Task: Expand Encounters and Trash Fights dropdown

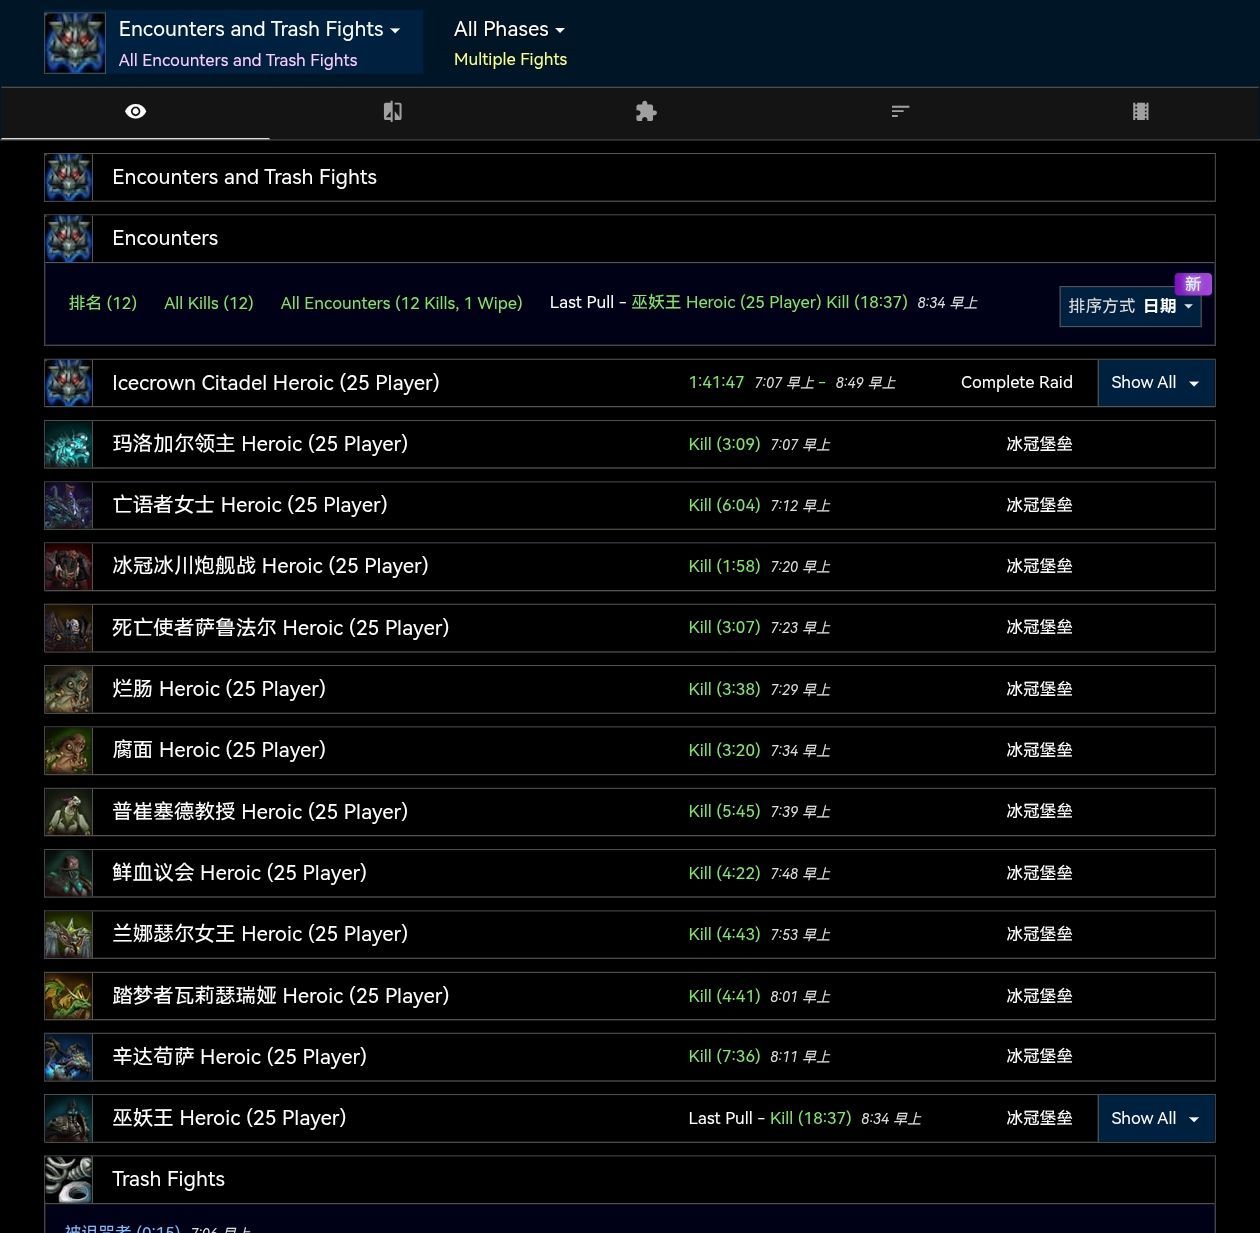Action: (259, 30)
